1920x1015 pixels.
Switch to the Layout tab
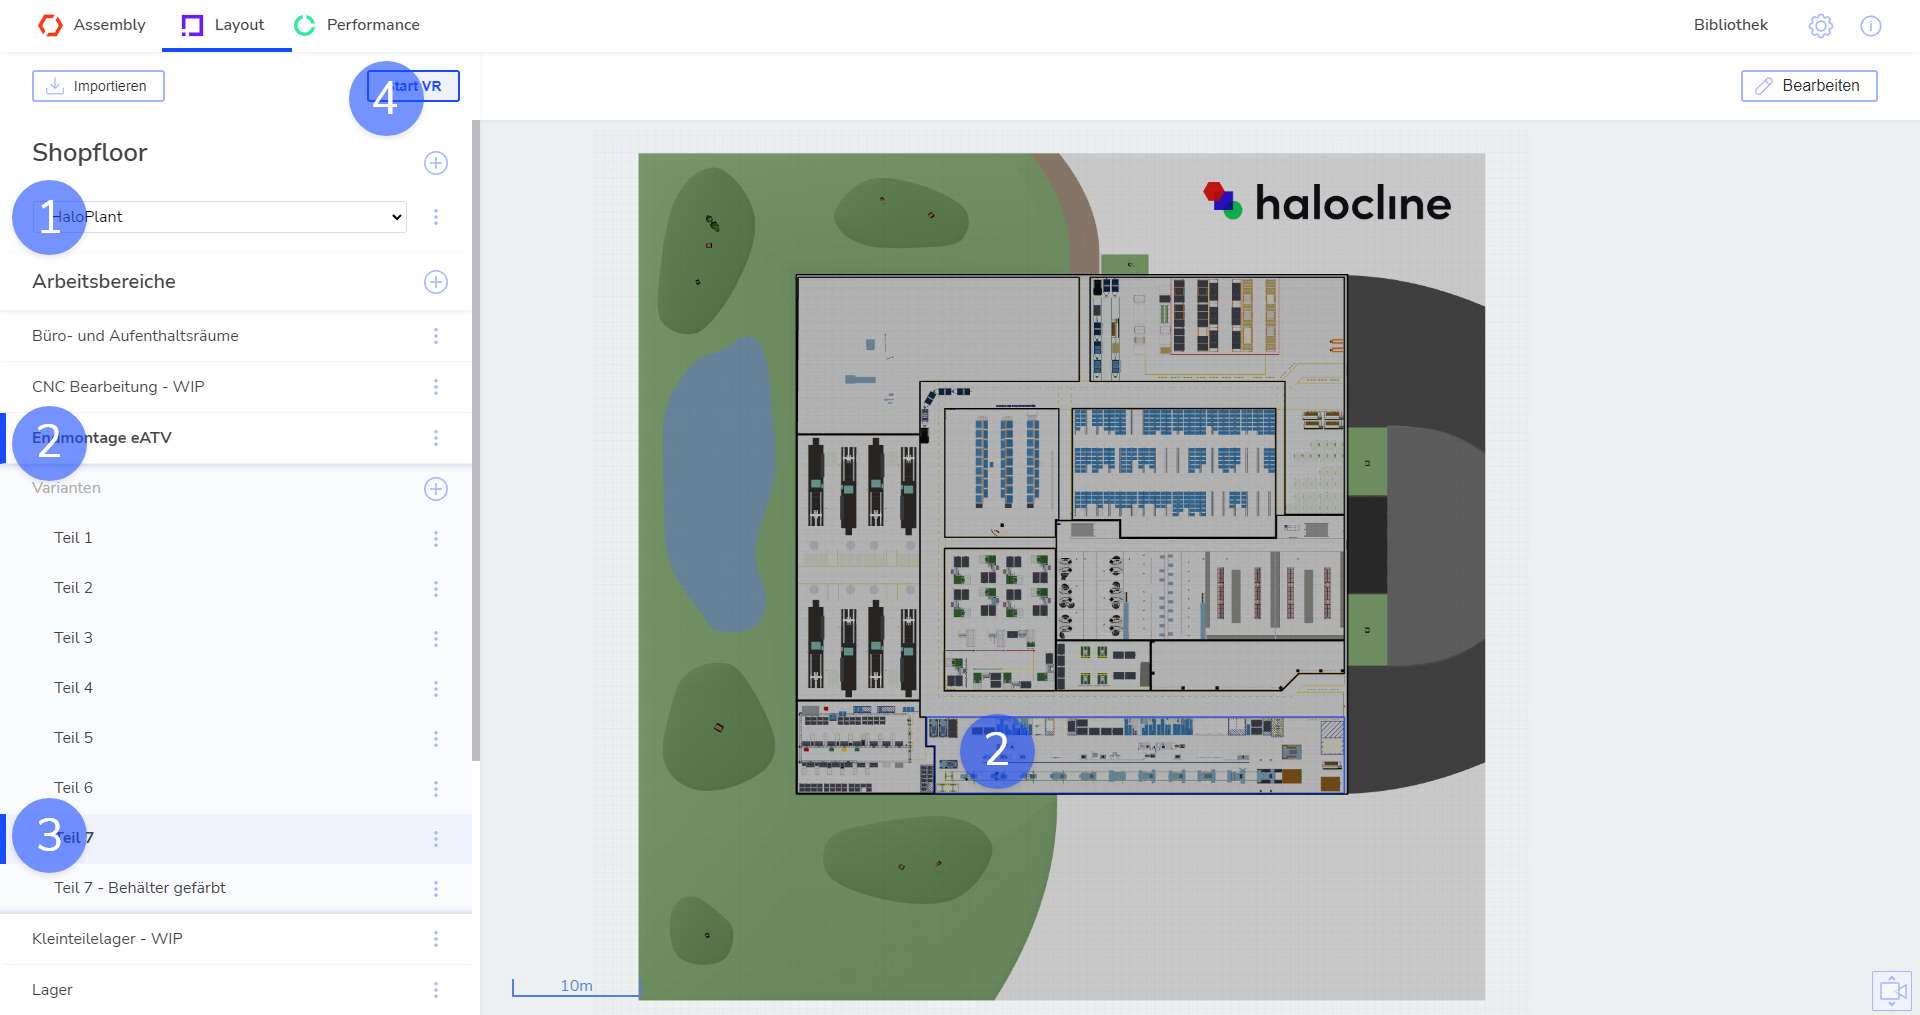point(223,25)
